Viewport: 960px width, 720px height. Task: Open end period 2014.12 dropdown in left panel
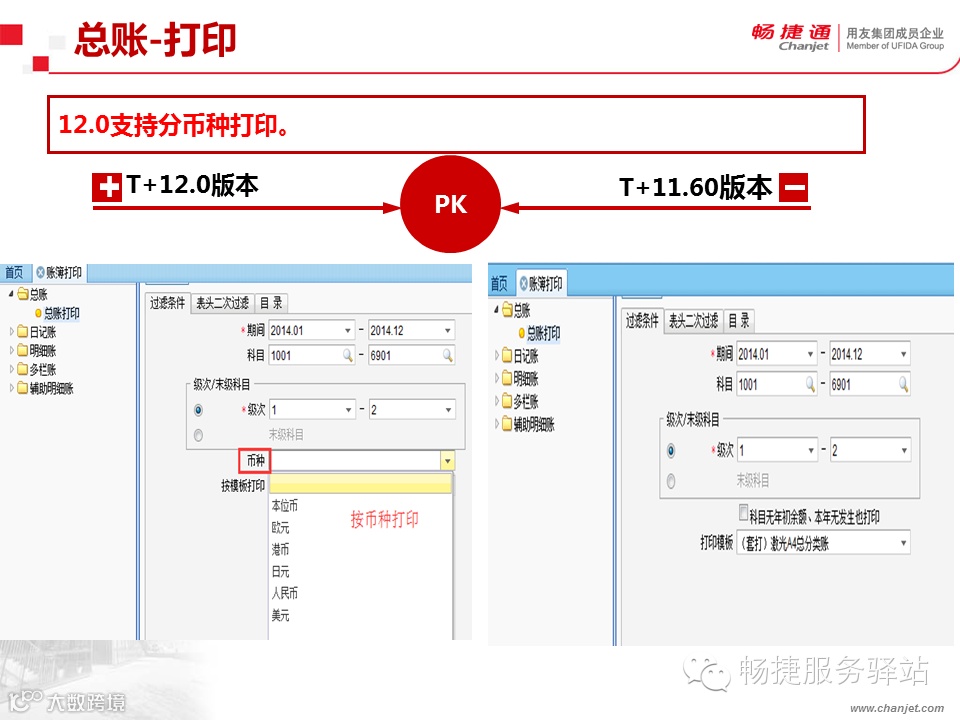448,331
